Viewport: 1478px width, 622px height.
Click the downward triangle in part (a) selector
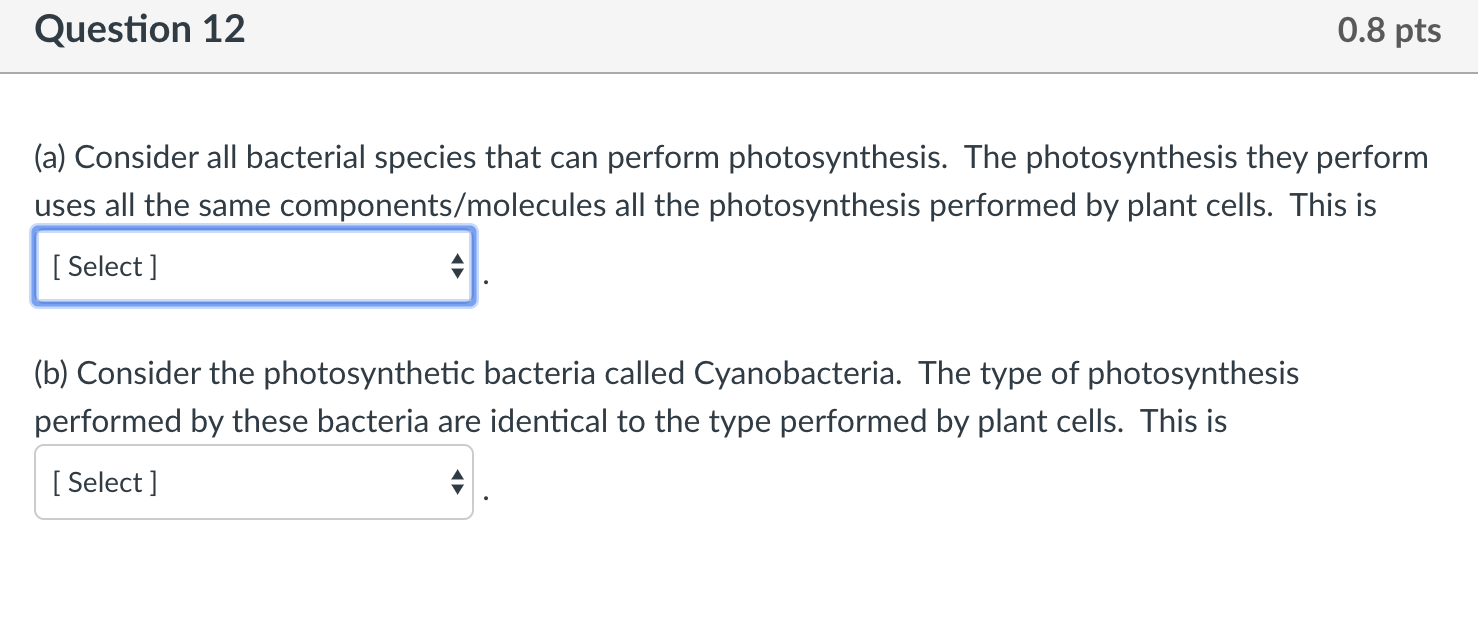tap(457, 273)
